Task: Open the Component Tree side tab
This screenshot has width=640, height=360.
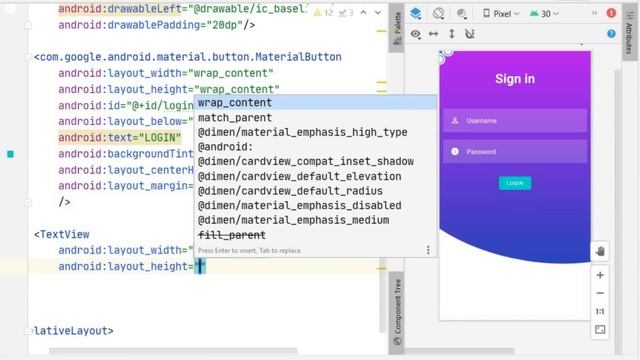Action: pos(397,312)
